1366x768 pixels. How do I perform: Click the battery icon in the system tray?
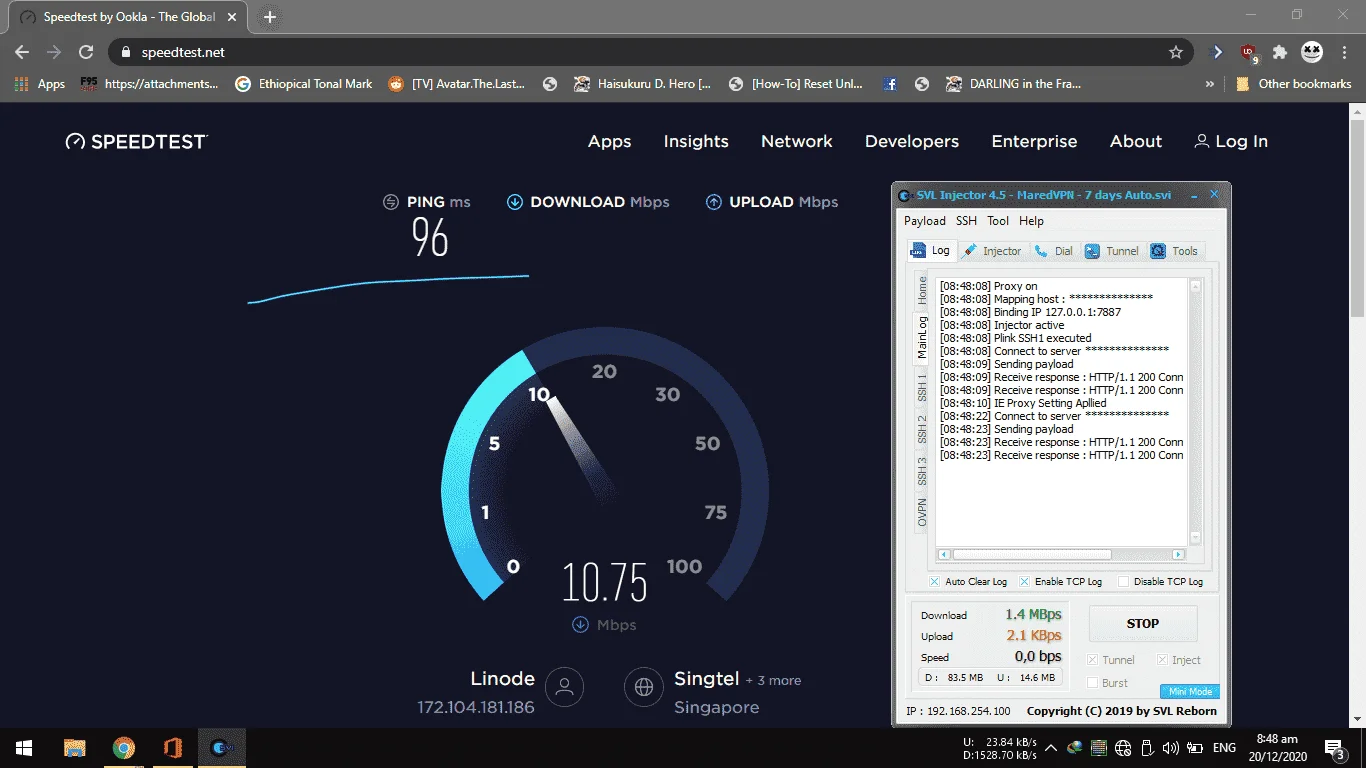click(x=1193, y=748)
